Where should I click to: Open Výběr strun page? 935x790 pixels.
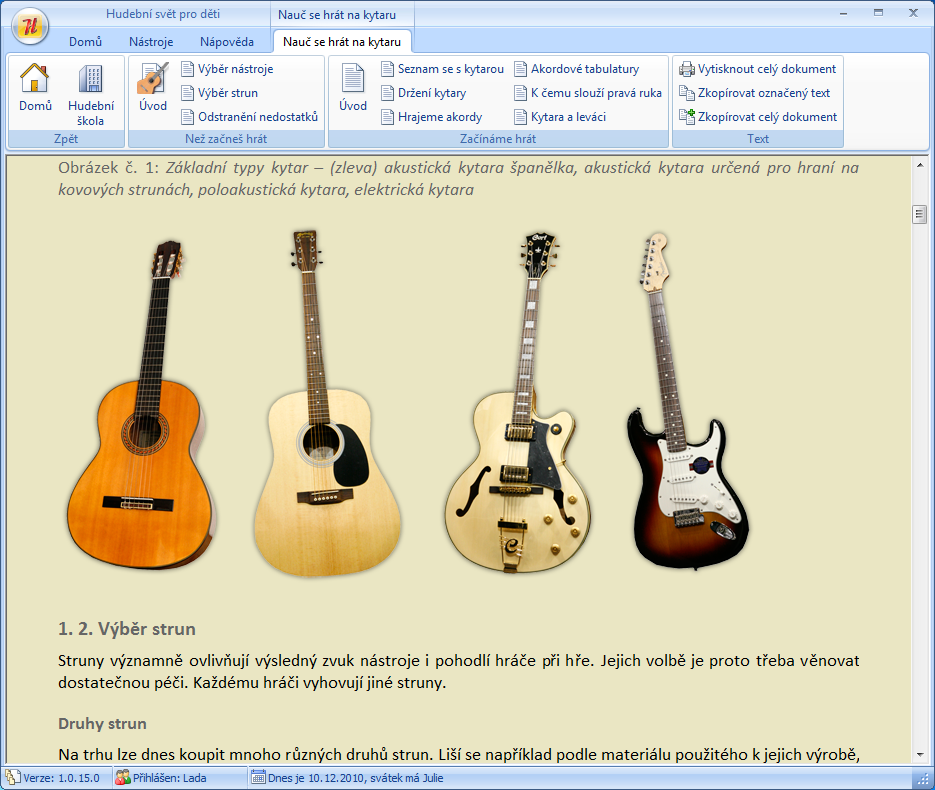pyautogui.click(x=219, y=93)
